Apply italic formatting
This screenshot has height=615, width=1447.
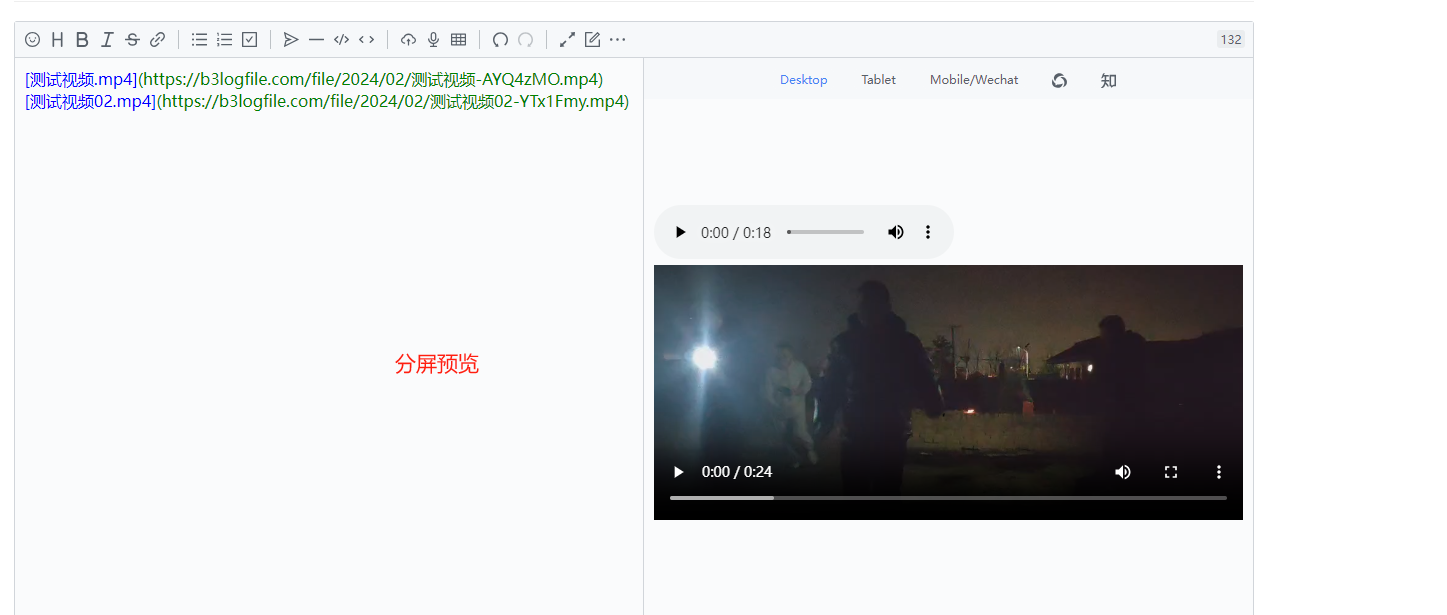click(107, 40)
